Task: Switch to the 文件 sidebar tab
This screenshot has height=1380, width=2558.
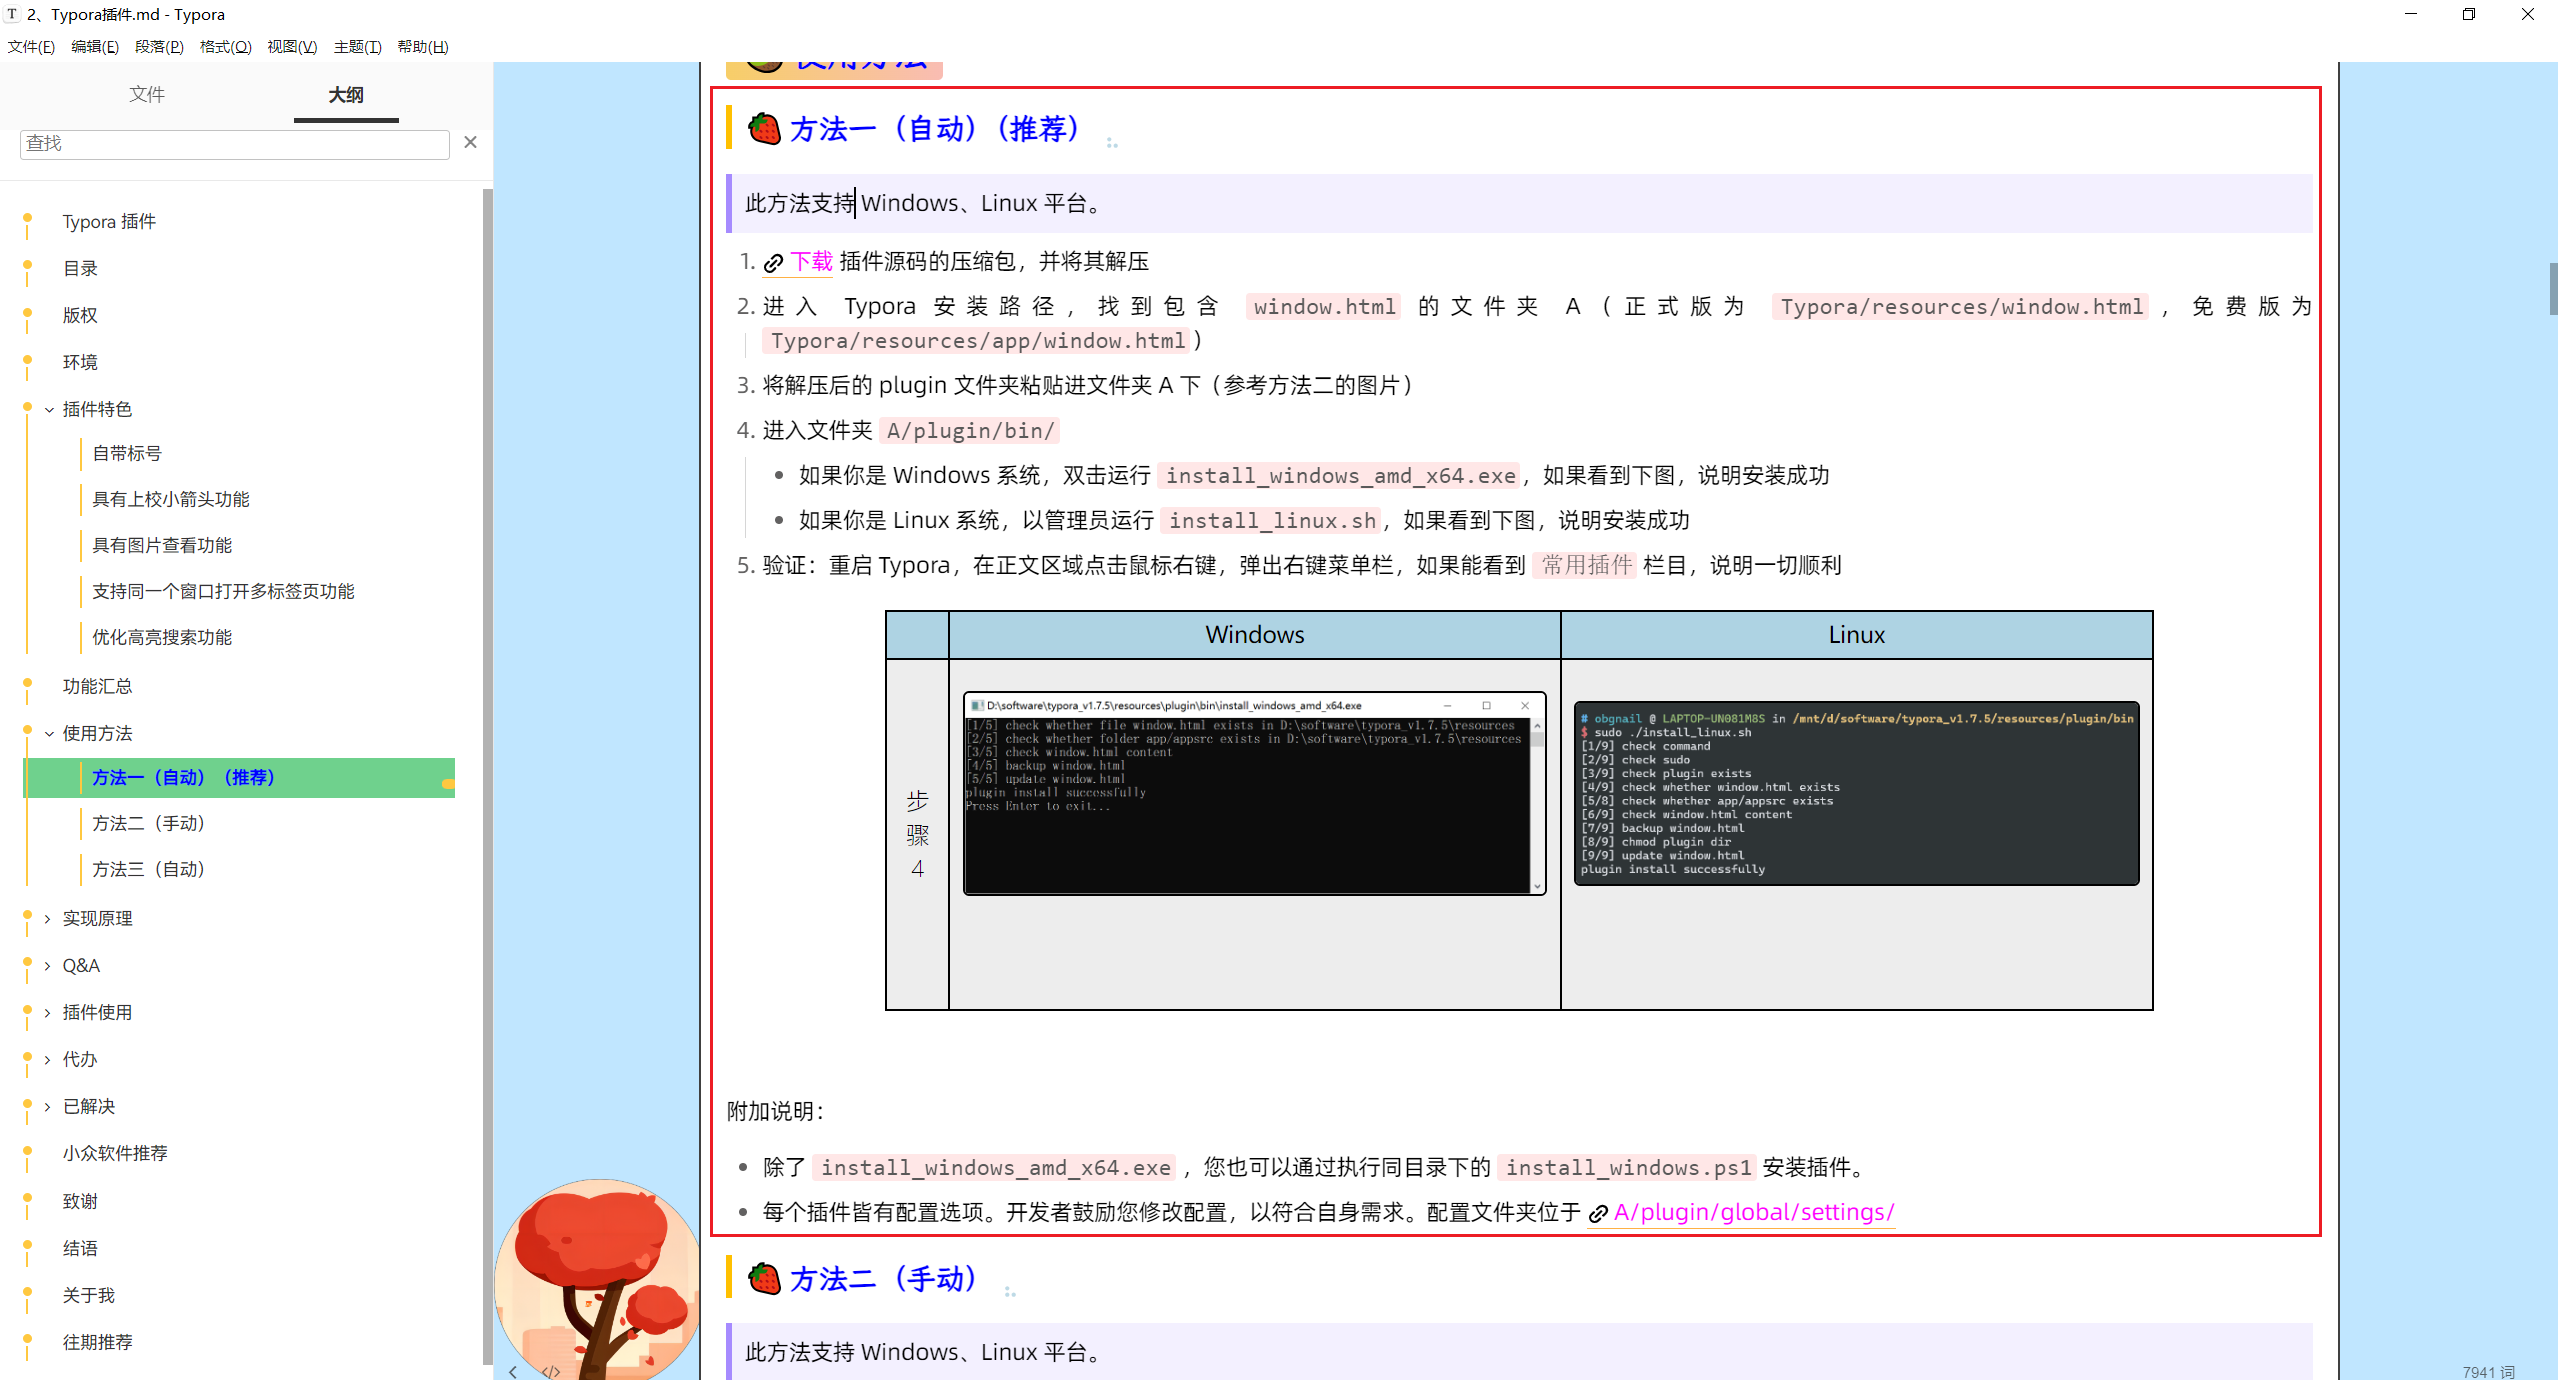Action: pyautogui.click(x=146, y=94)
